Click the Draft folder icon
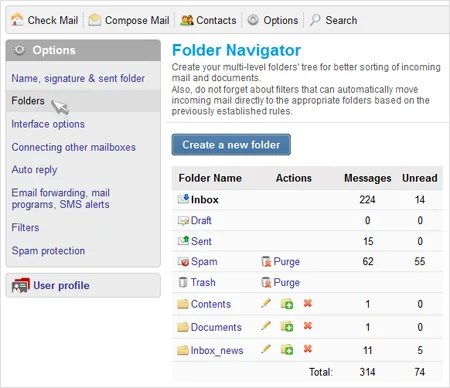 pyautogui.click(x=183, y=220)
